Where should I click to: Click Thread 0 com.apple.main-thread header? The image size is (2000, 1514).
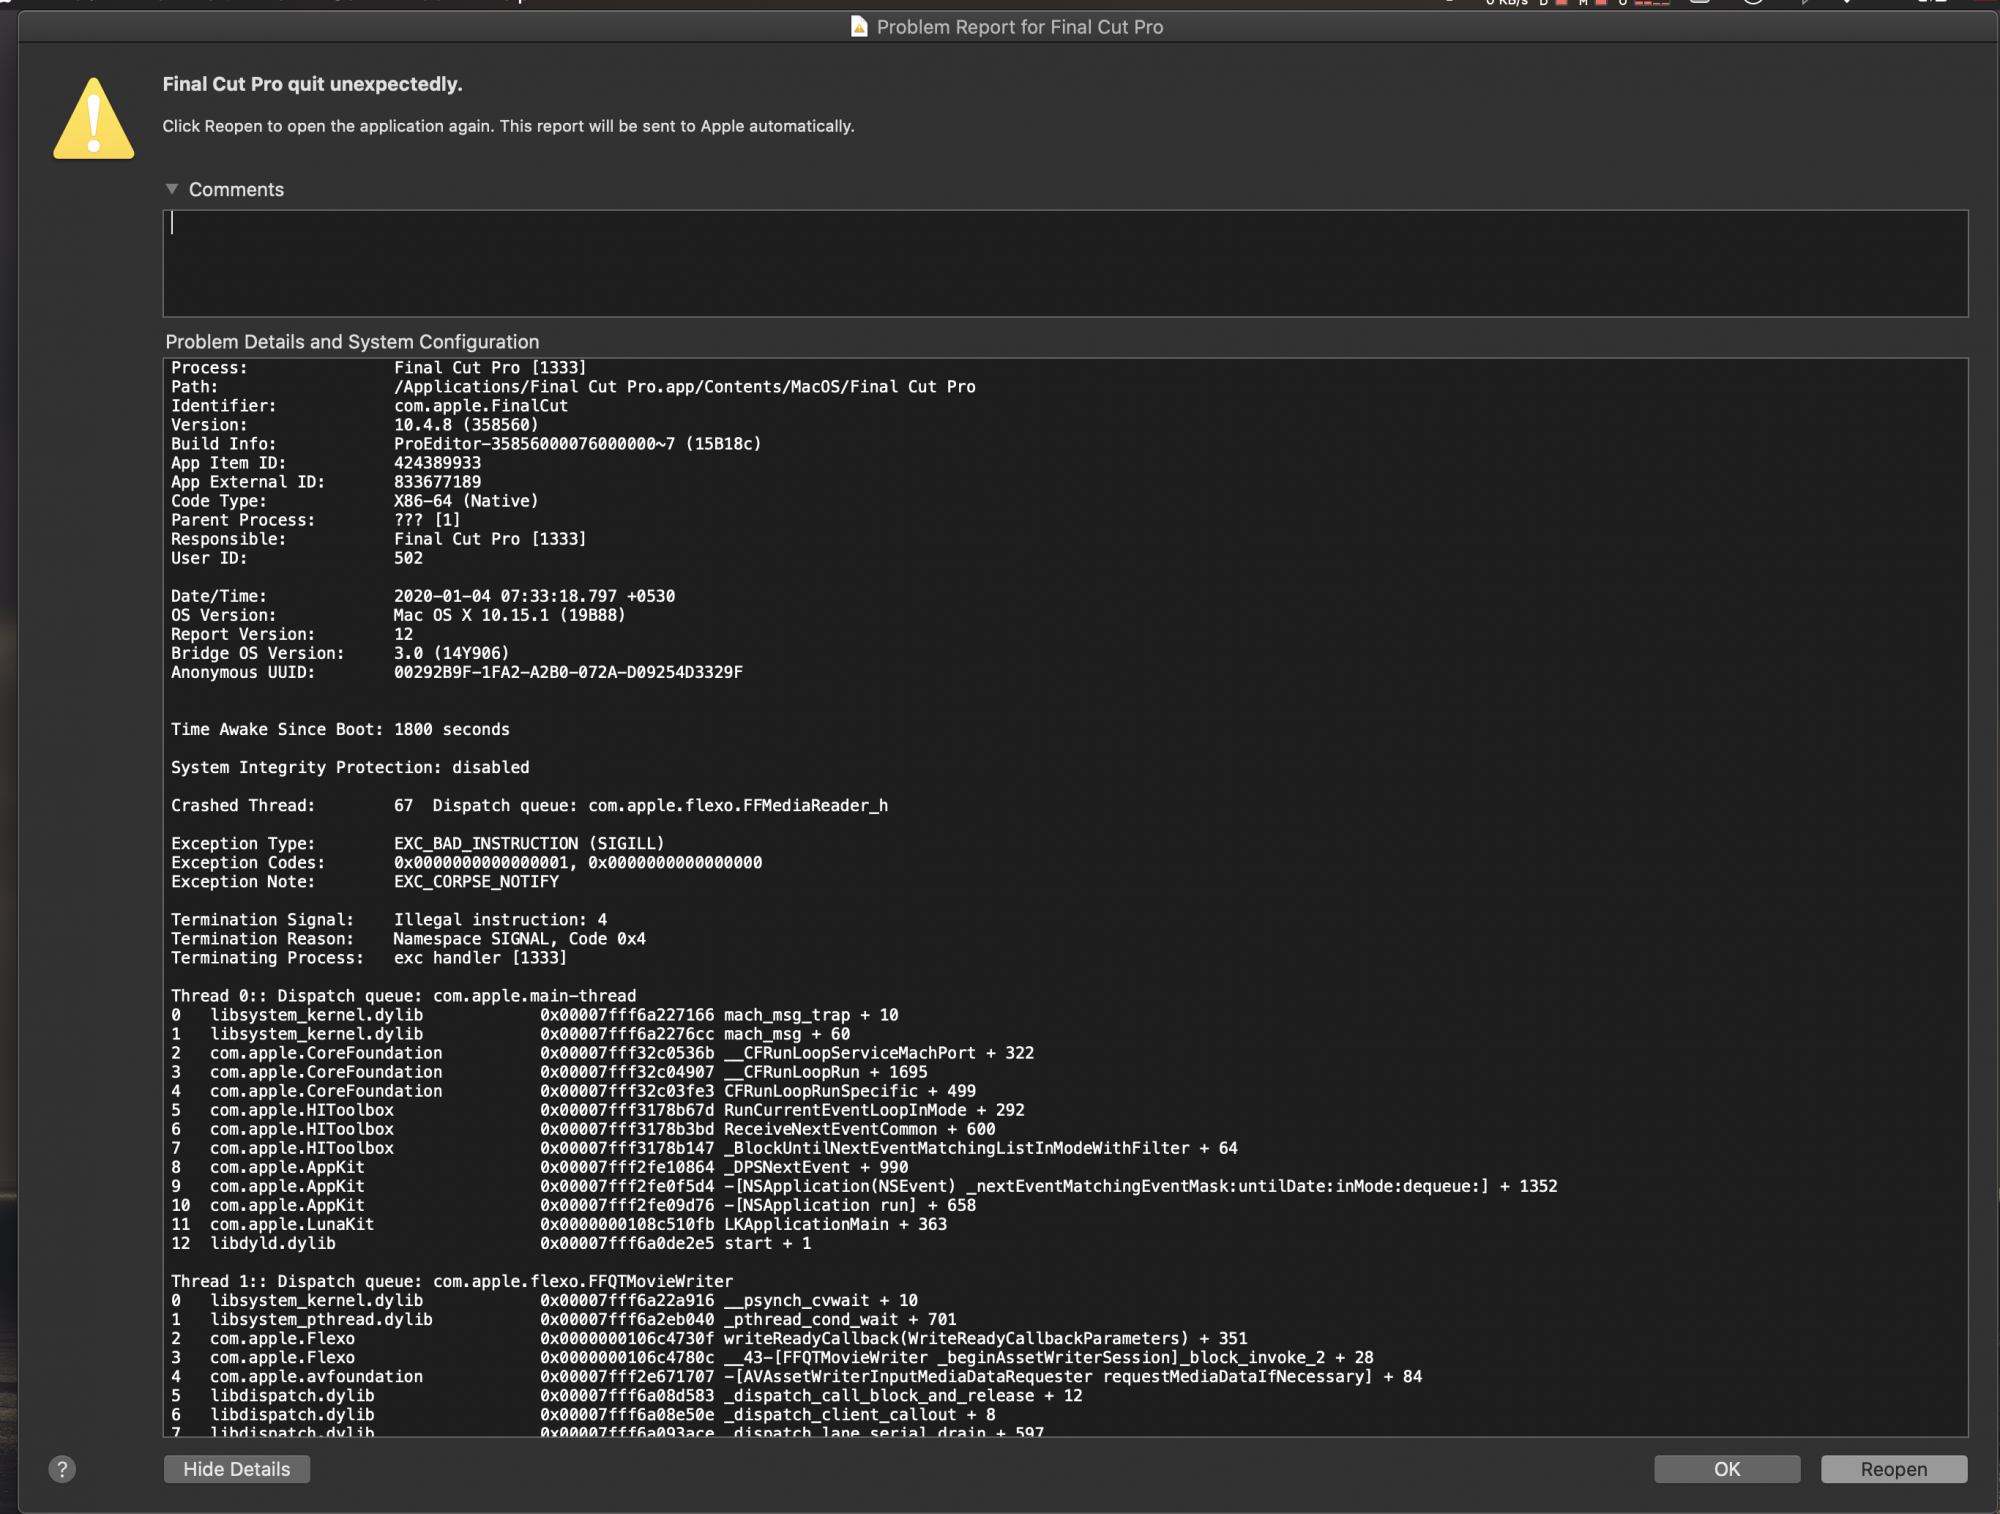click(403, 995)
